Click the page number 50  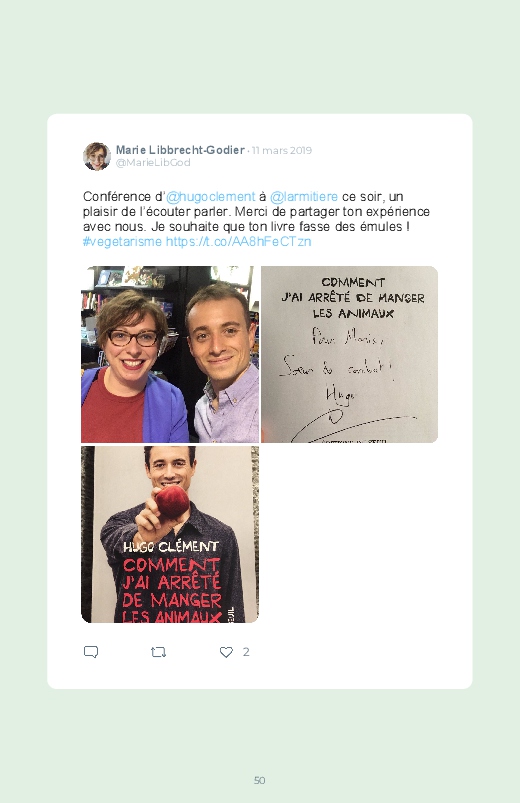[x=260, y=780]
